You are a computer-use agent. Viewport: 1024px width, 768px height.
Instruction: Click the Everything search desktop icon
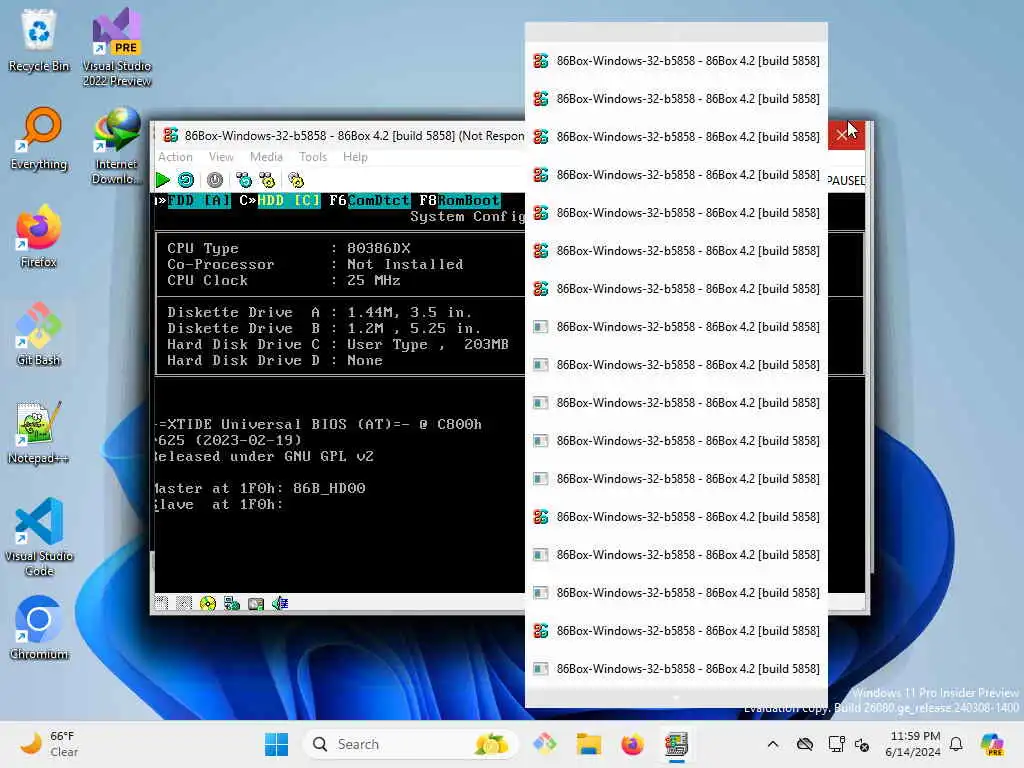point(39,139)
